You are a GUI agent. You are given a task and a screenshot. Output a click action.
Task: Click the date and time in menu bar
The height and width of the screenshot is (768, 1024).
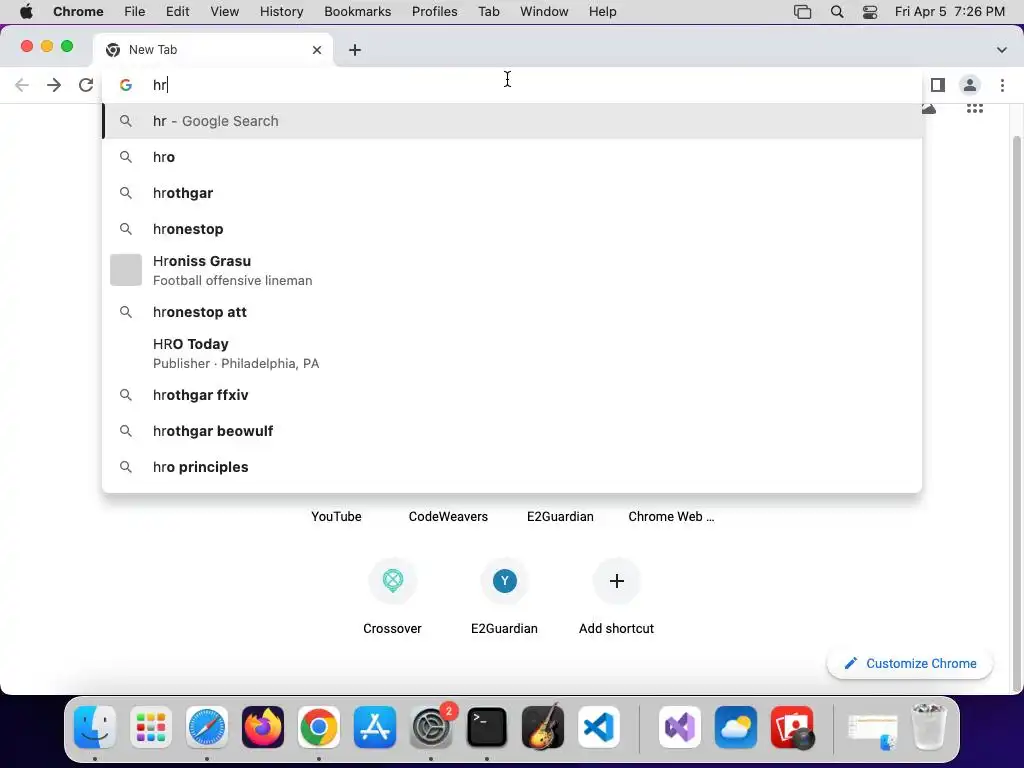click(950, 12)
